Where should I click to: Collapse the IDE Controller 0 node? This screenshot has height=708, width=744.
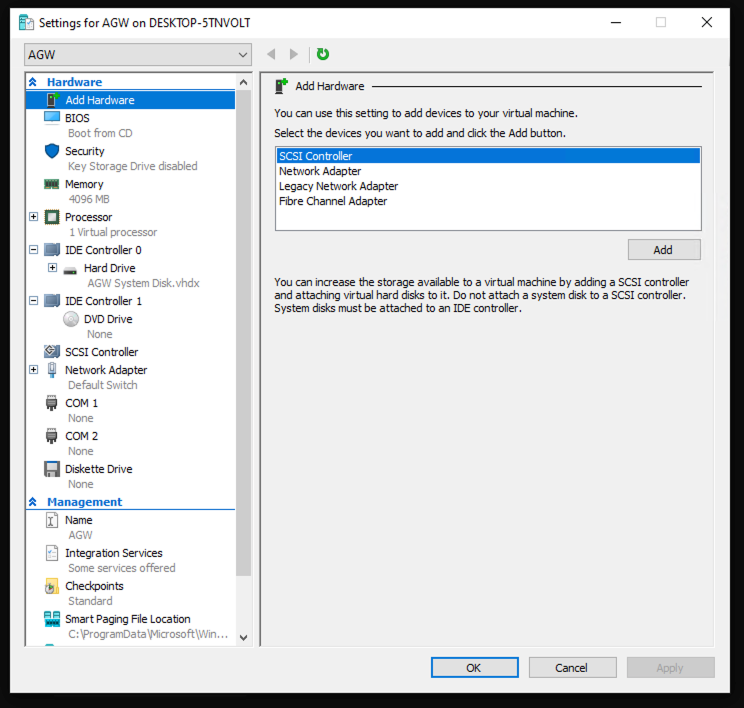[x=34, y=250]
